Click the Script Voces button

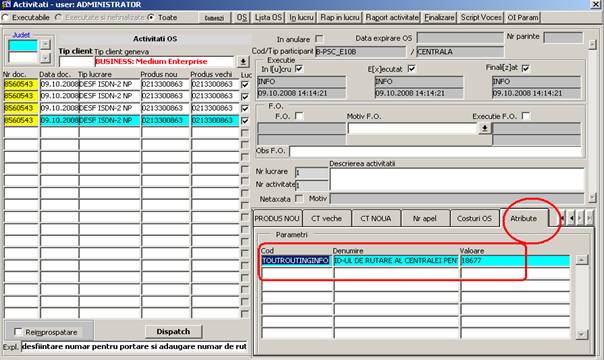click(x=481, y=18)
